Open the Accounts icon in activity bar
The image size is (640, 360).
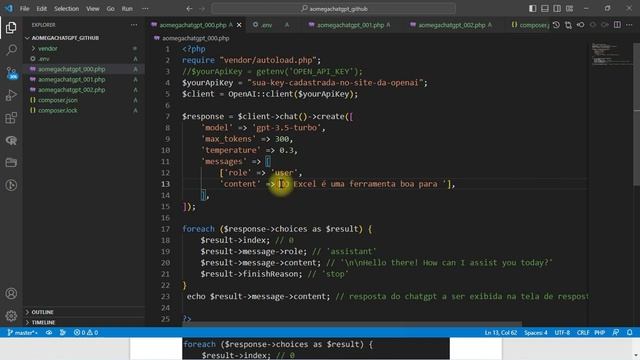tap(11, 293)
